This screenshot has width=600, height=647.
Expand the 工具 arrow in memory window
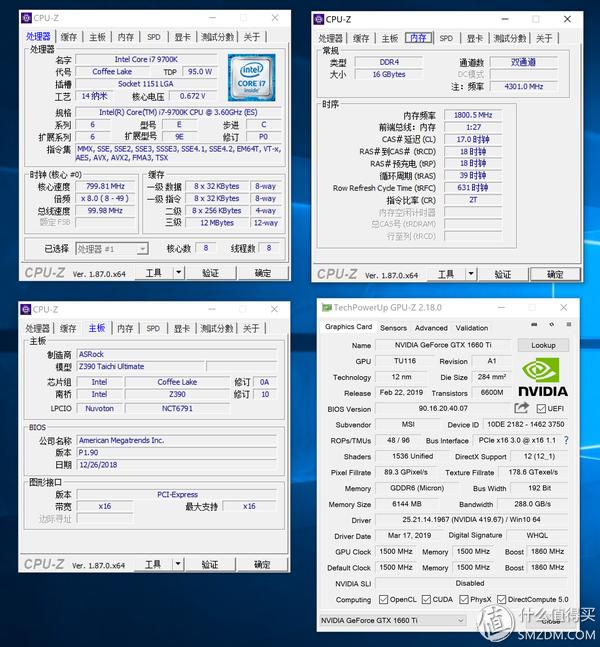pyautogui.click(x=471, y=274)
